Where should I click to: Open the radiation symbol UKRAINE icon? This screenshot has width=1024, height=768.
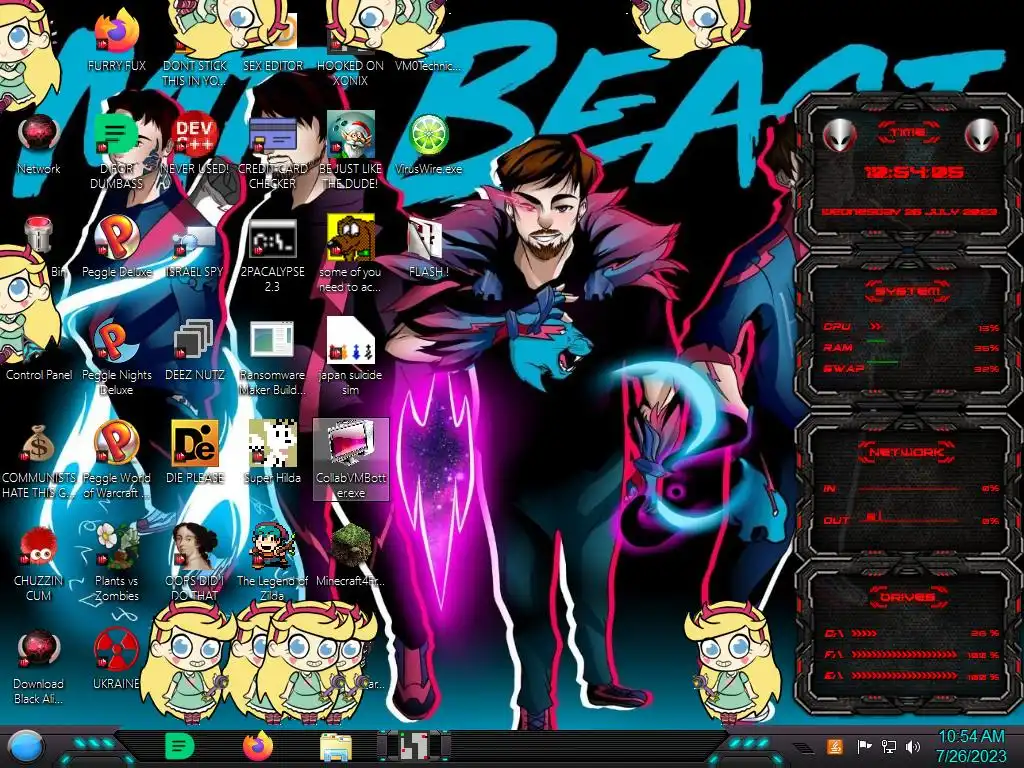click(116, 649)
